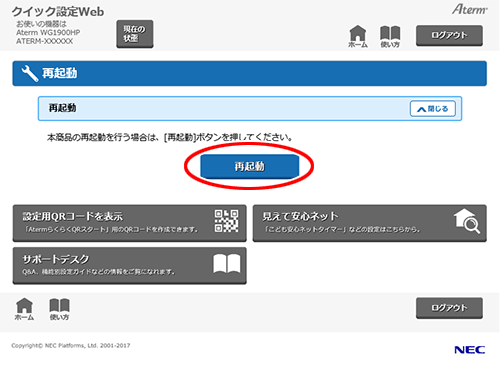The image size is (500, 368).
Task: Click the top ログアウト button
Action: pos(449,35)
